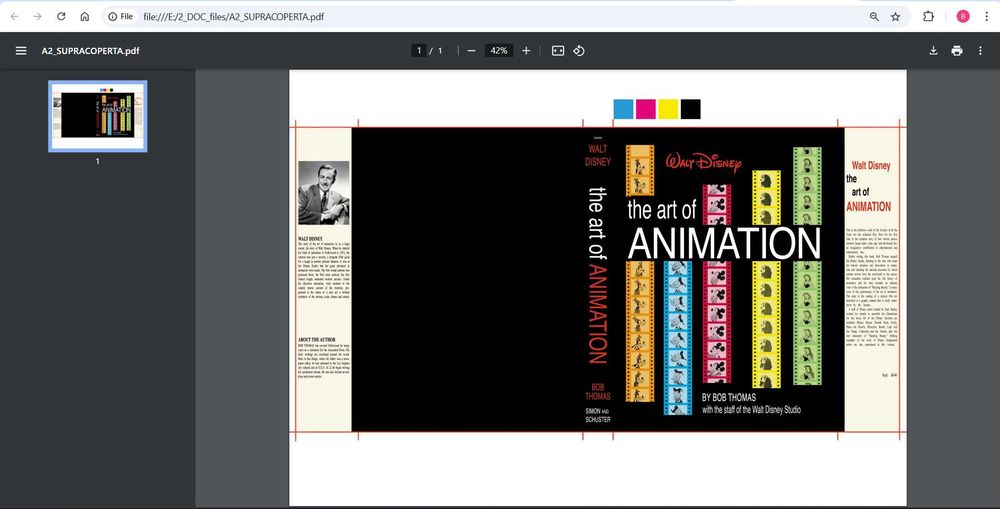Select the page 1 thumbnail
This screenshot has height=509, width=1000.
(x=98, y=116)
